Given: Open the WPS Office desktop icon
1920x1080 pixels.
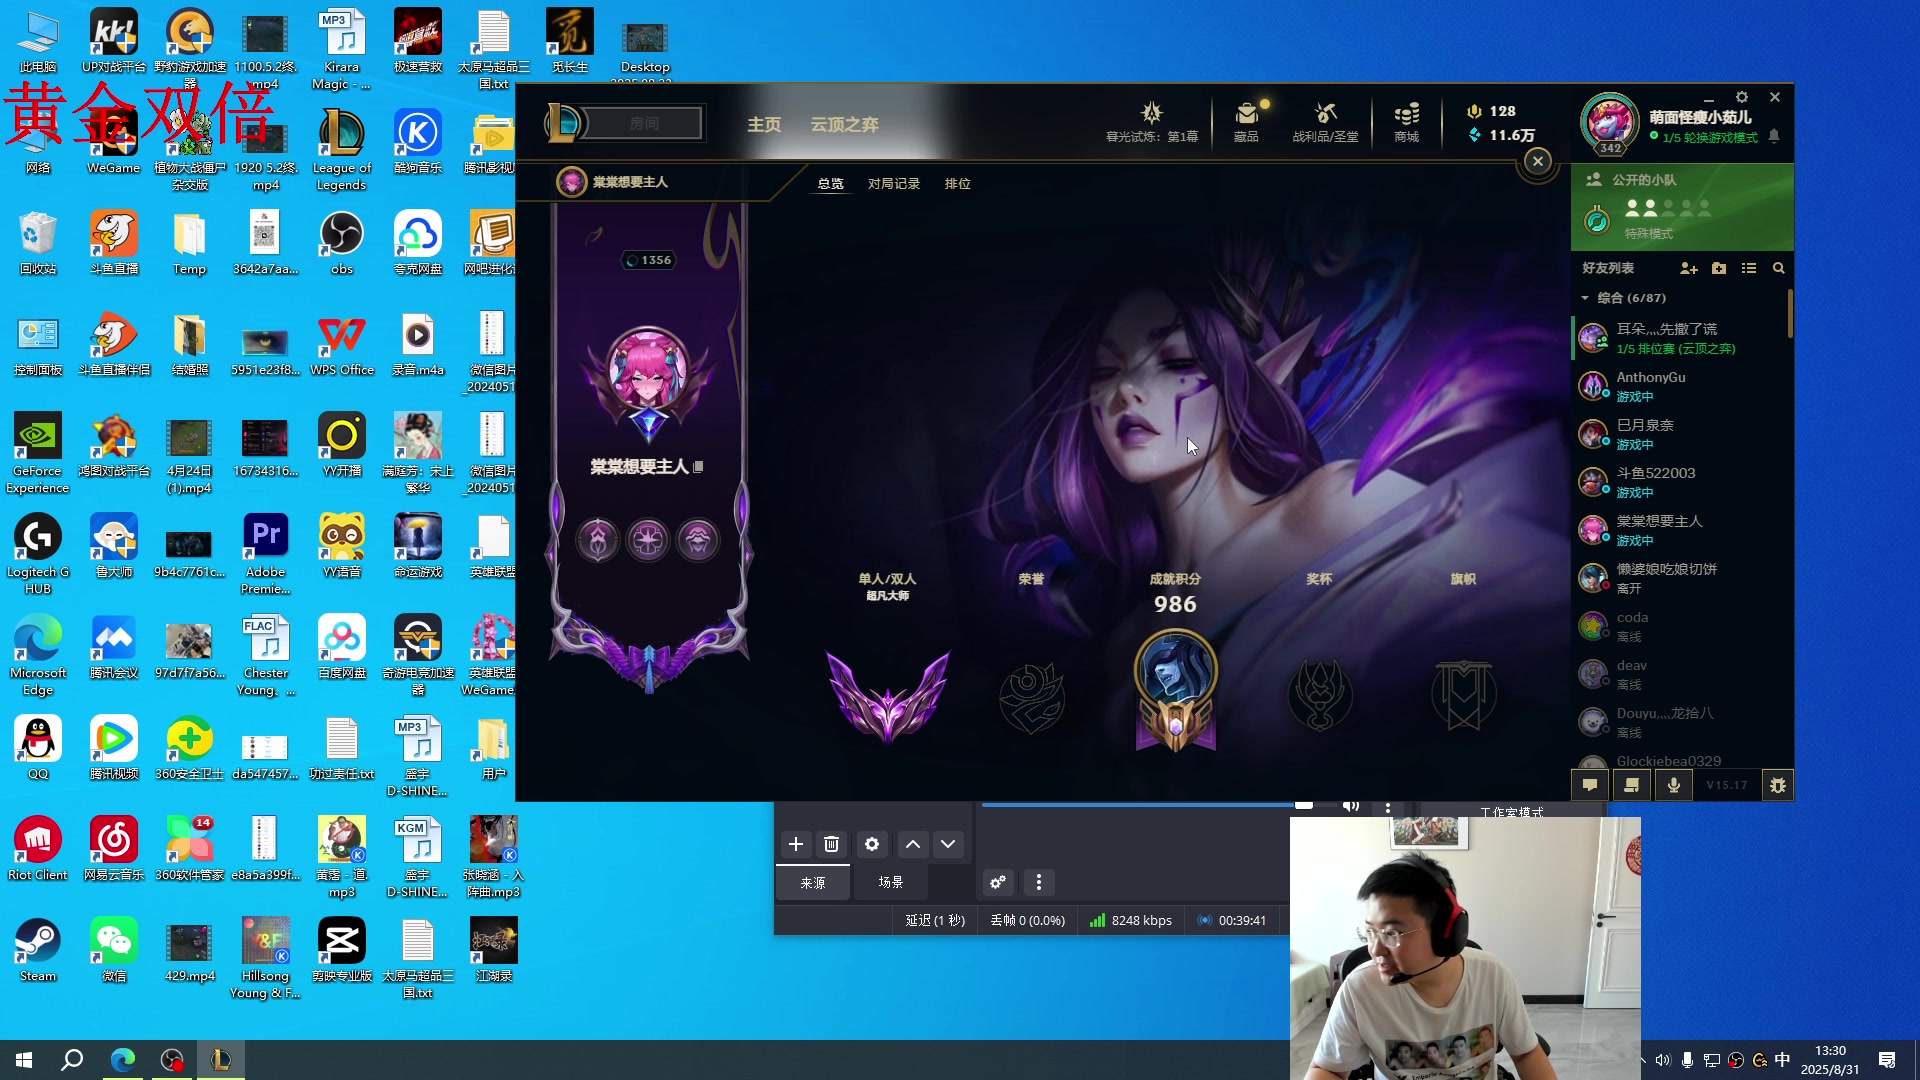Looking at the screenshot, I should coord(342,344).
